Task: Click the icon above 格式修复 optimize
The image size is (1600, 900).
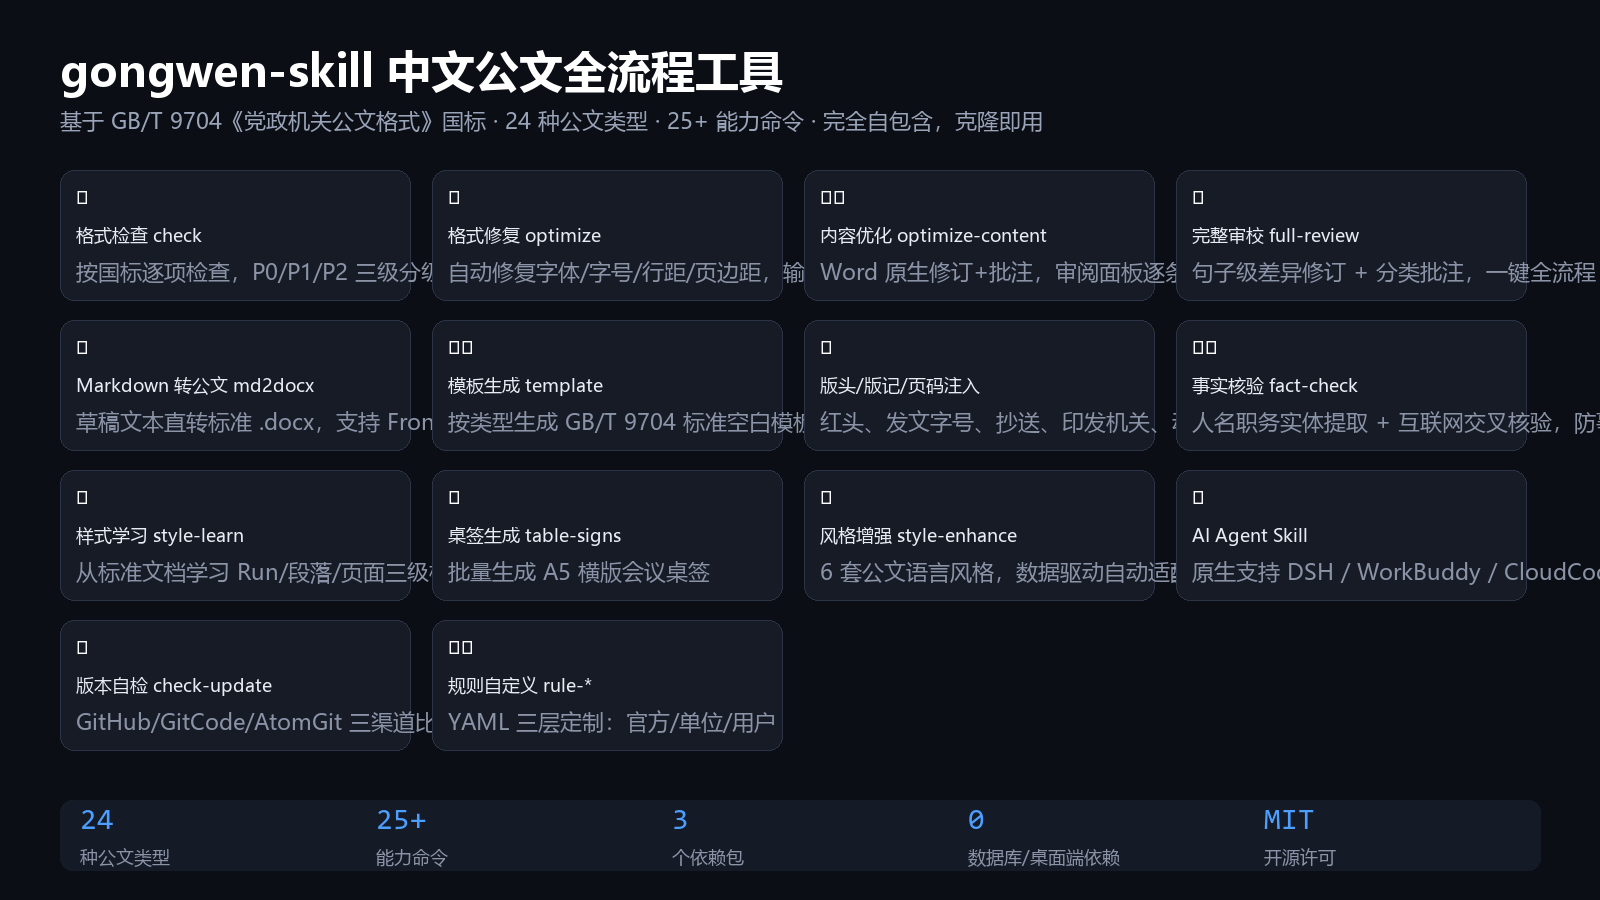Action: pyautogui.click(x=454, y=198)
